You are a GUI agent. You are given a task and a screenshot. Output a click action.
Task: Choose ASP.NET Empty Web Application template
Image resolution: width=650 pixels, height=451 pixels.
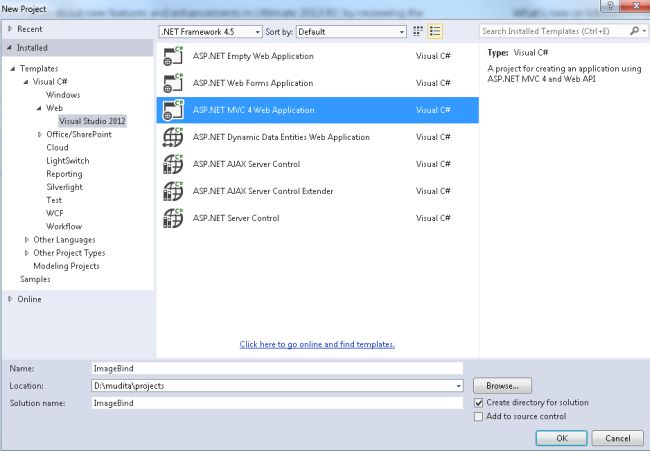tap(318, 56)
